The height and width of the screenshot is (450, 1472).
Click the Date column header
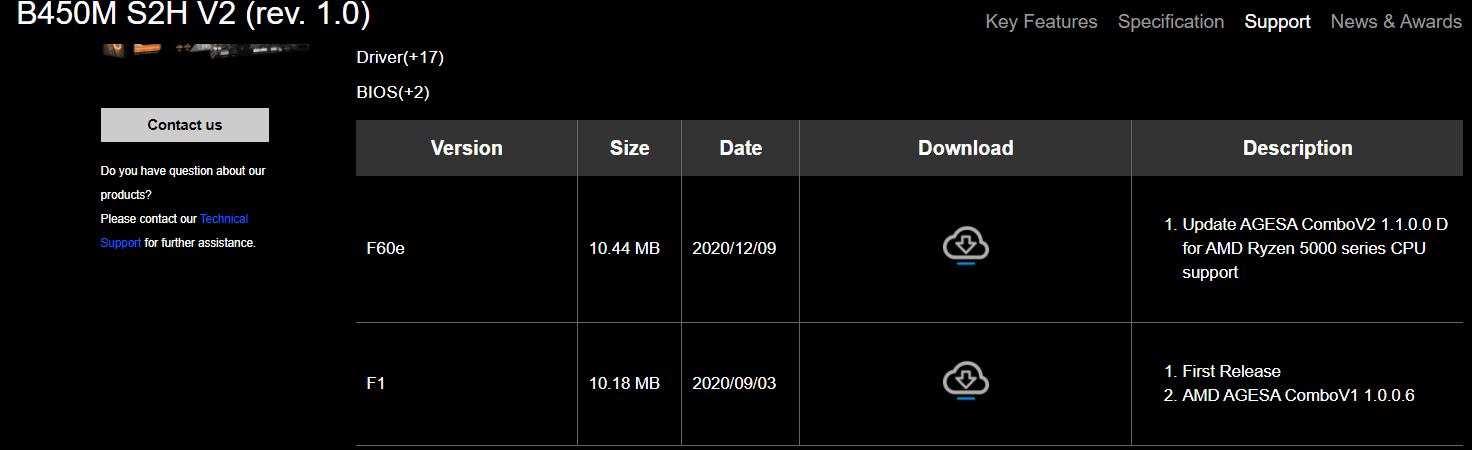(740, 148)
